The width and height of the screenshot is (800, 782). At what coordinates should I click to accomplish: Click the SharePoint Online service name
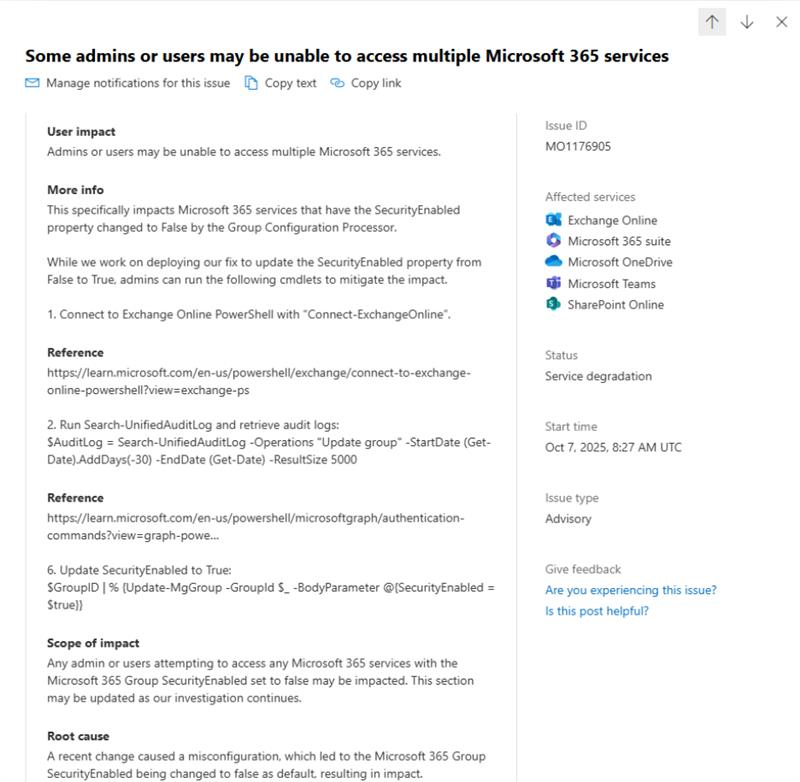(x=615, y=305)
